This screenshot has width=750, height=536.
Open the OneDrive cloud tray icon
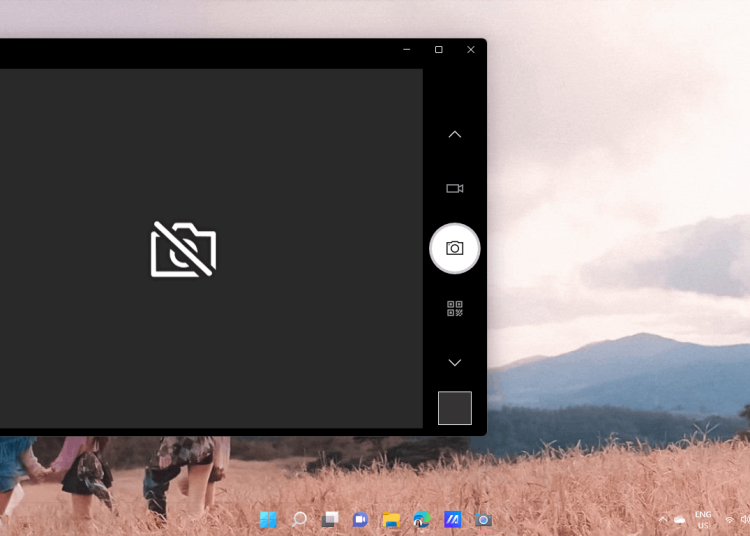tap(679, 520)
